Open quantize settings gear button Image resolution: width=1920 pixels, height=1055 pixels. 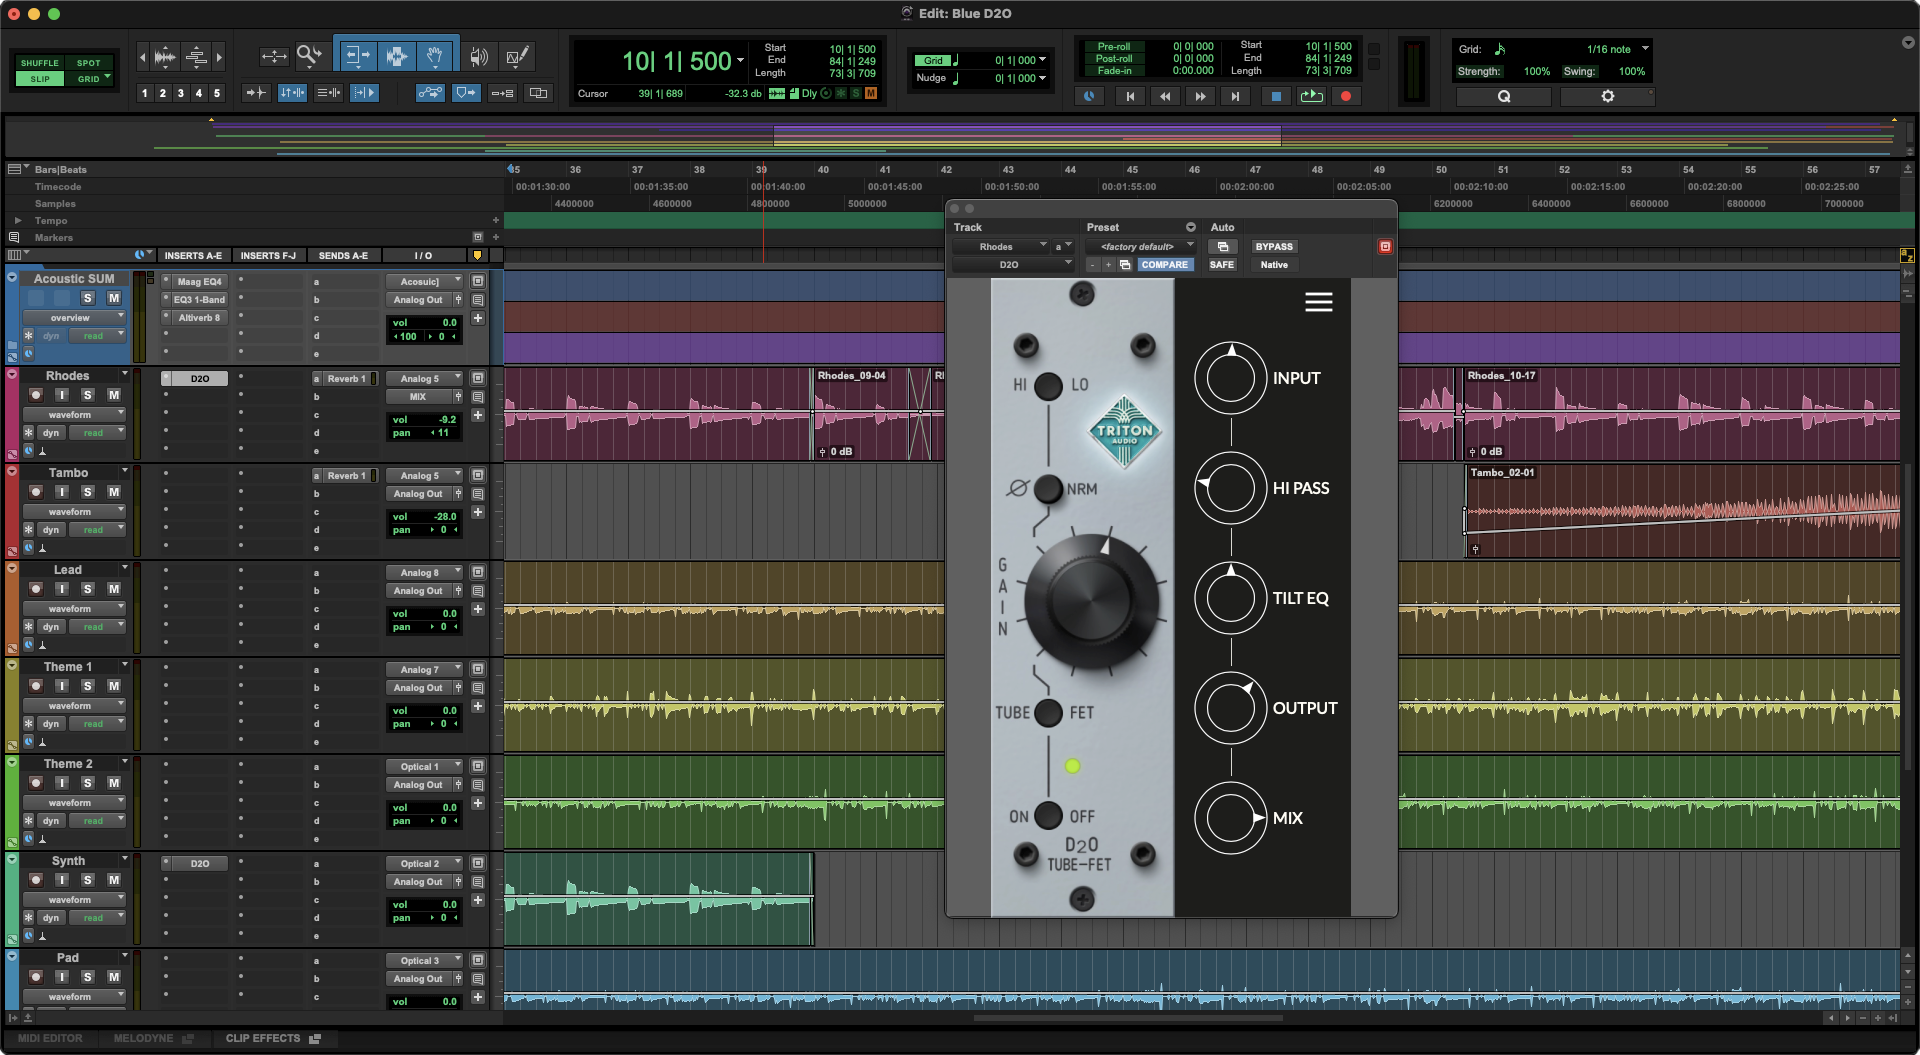pos(1608,96)
